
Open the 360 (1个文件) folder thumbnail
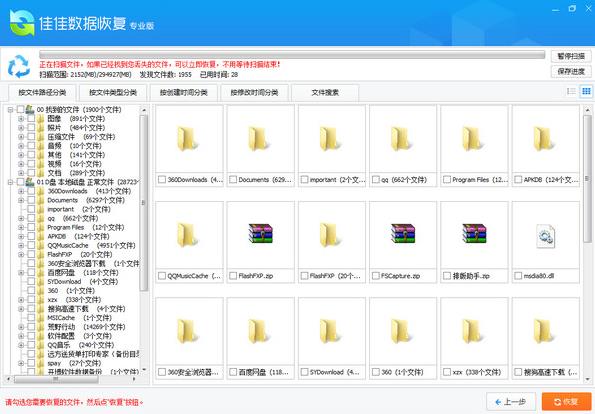[x=401, y=332]
